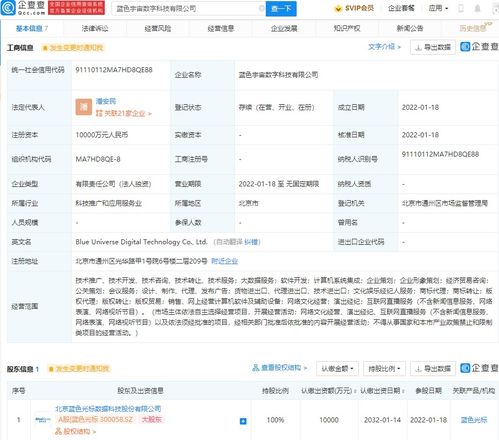Switch to the 企业发展 tab
This screenshot has height=440, width=499.
click(284, 29)
